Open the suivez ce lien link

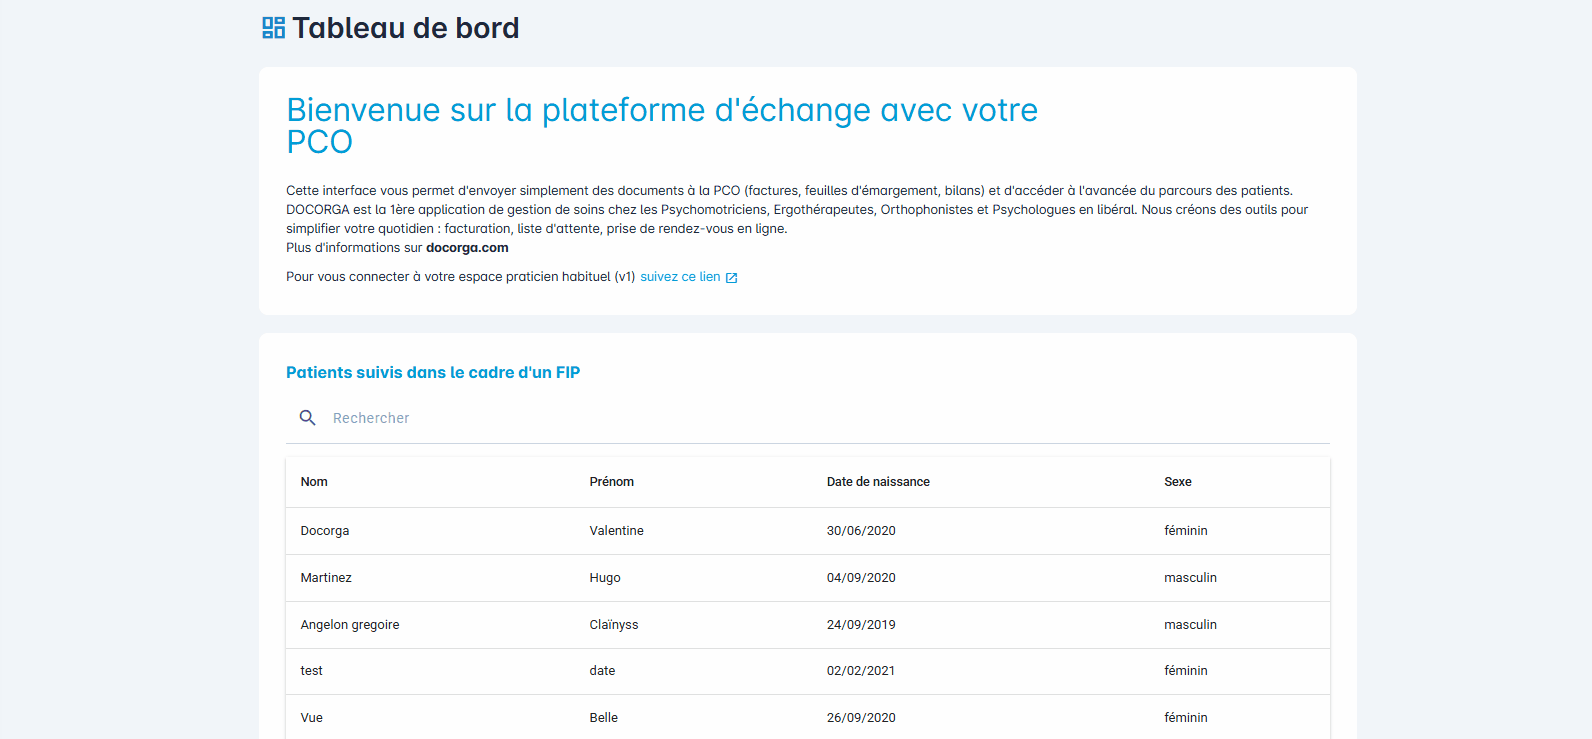point(680,277)
